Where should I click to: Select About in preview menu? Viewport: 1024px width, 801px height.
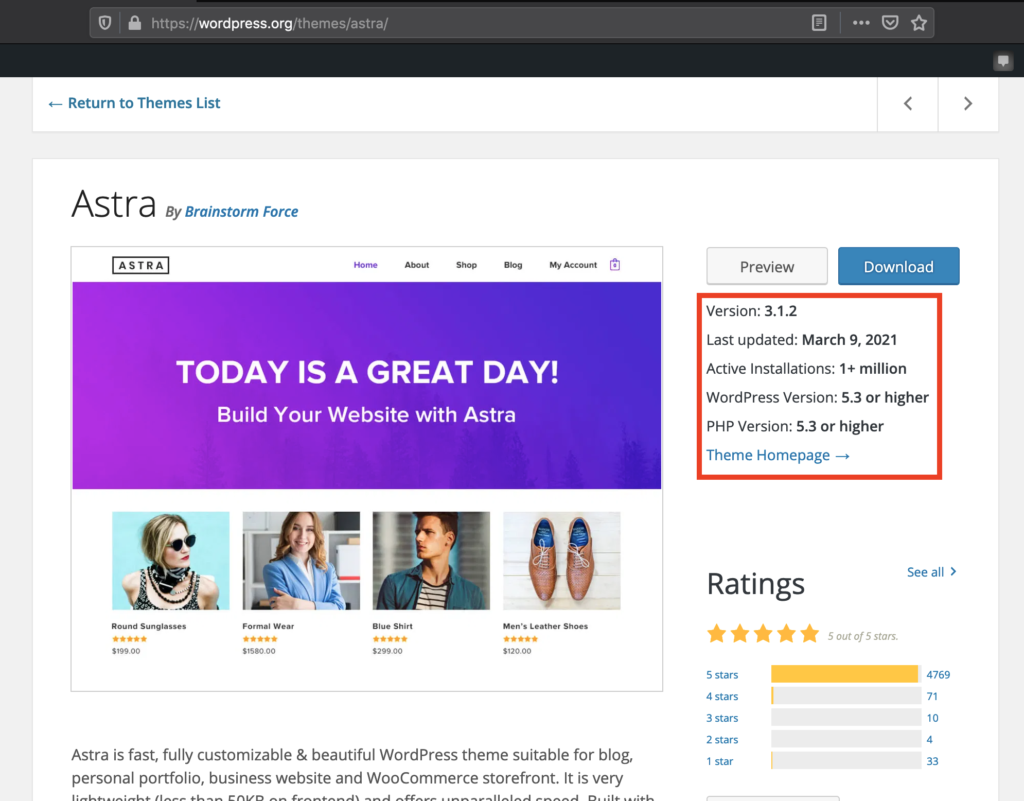(417, 264)
